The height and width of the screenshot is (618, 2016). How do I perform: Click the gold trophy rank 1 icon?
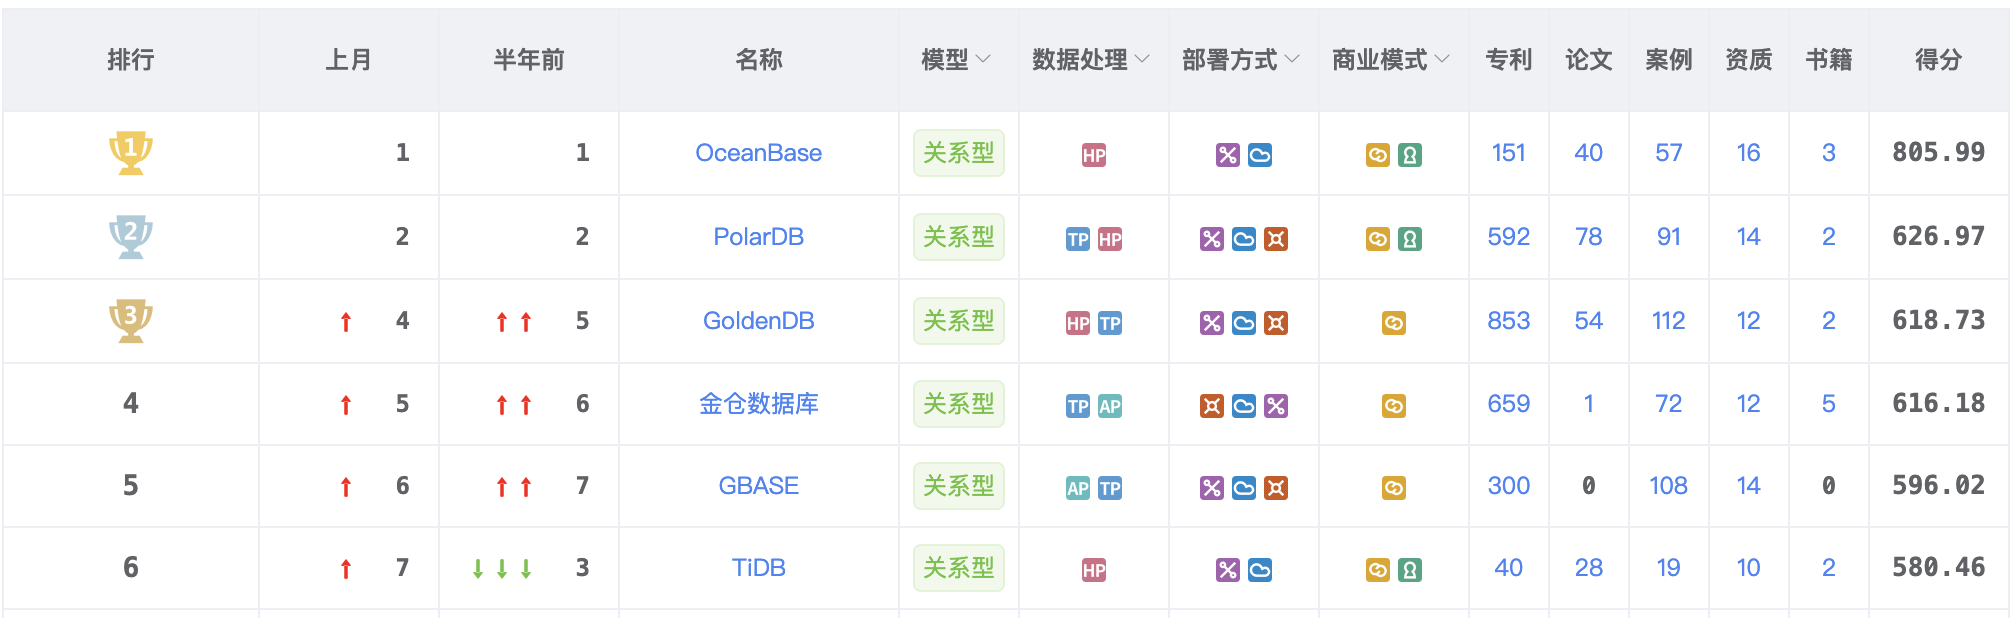click(x=130, y=152)
